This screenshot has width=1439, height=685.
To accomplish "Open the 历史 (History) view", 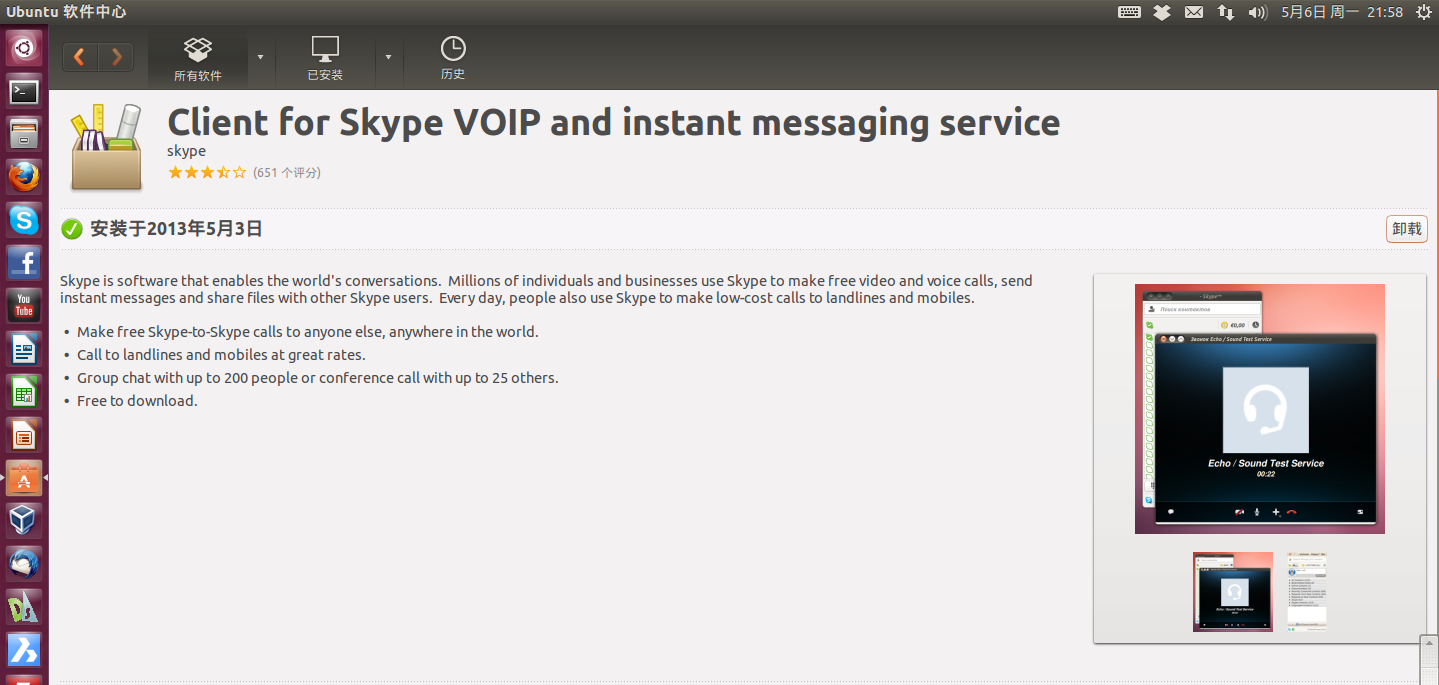I will click(453, 59).
